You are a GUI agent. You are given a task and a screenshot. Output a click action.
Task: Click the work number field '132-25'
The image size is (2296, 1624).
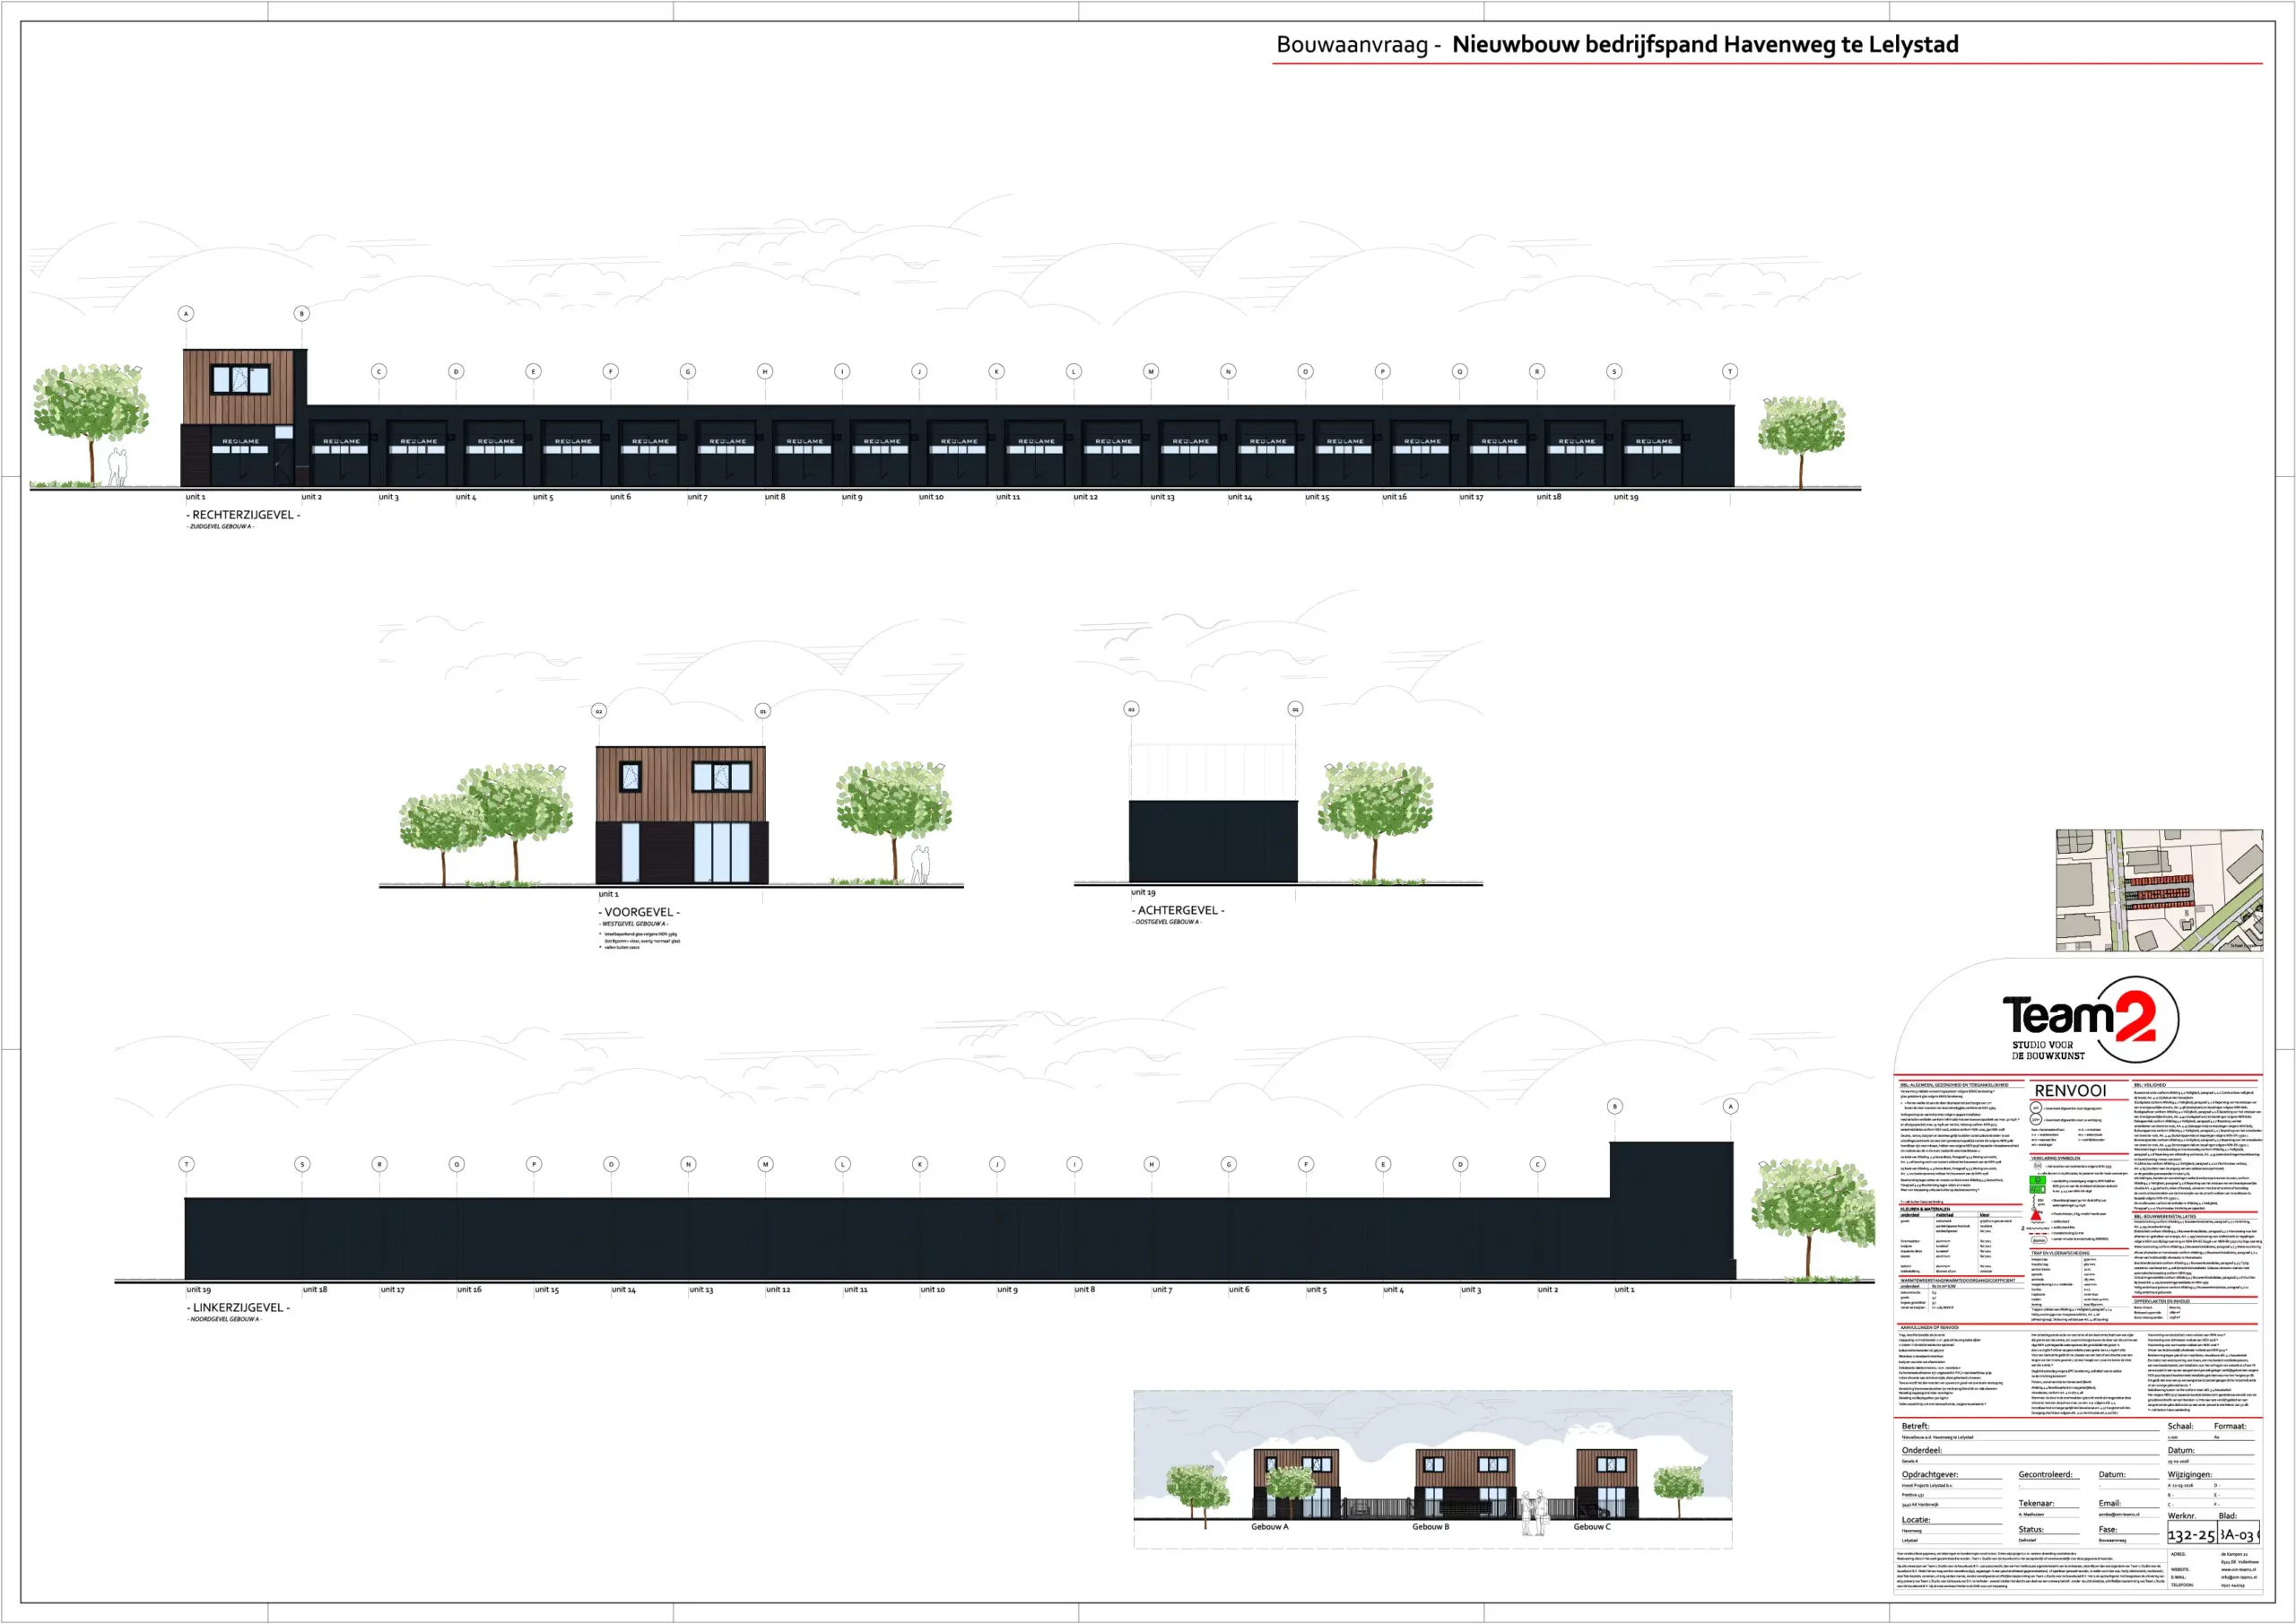pos(2190,1535)
